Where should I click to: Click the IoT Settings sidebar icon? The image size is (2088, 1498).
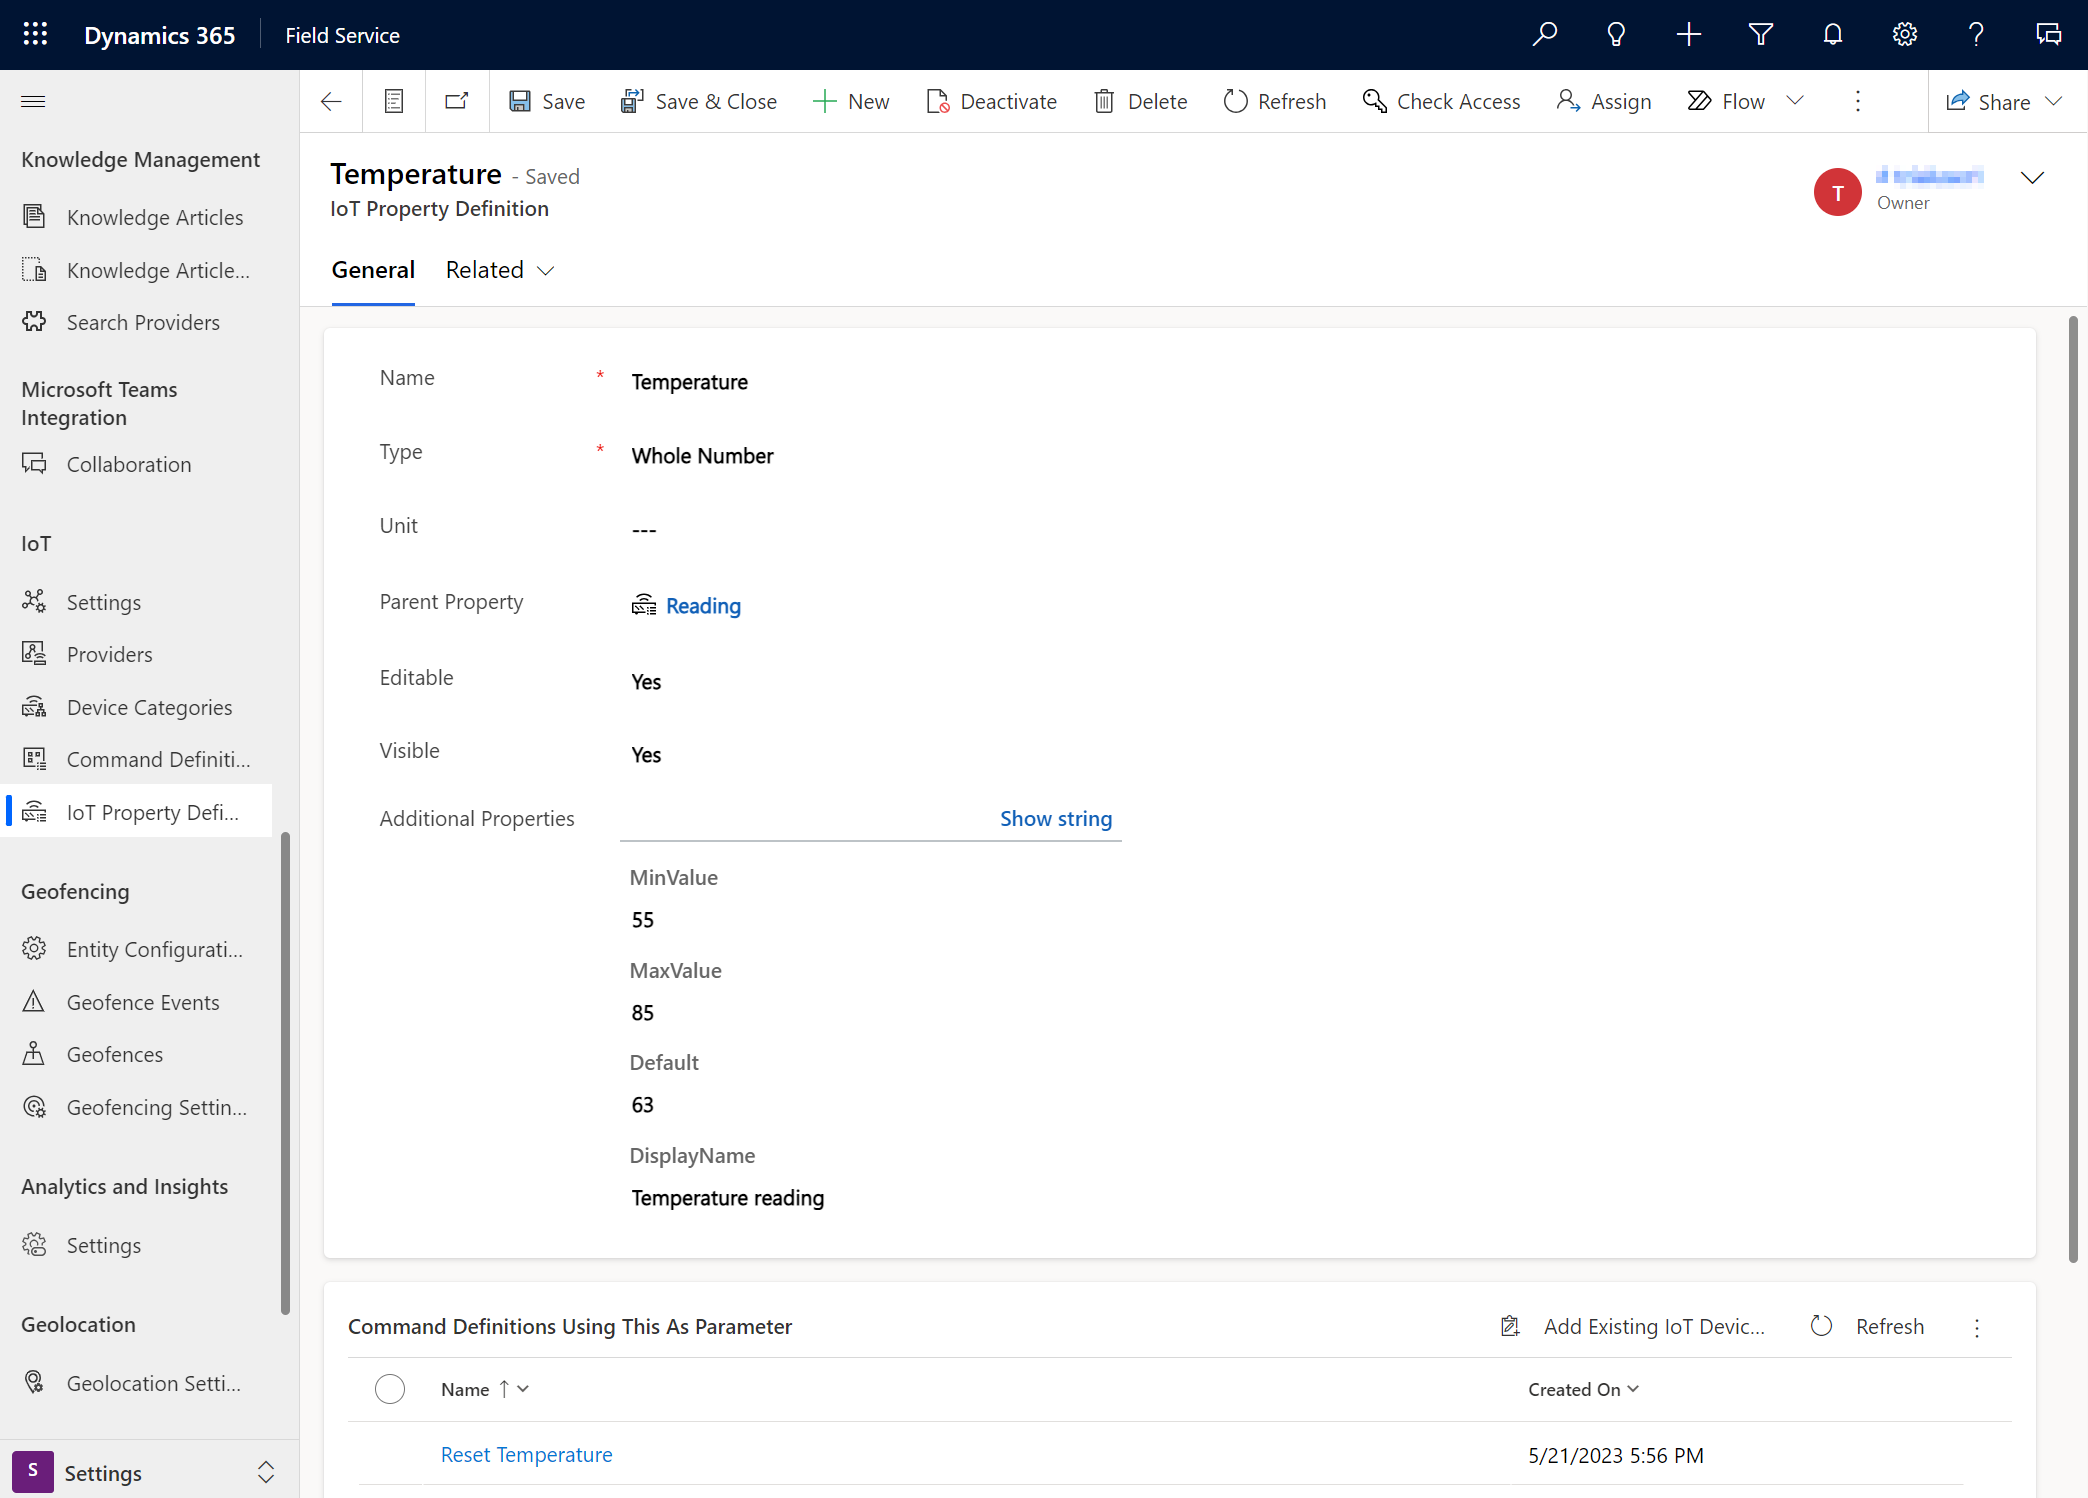pos(34,600)
